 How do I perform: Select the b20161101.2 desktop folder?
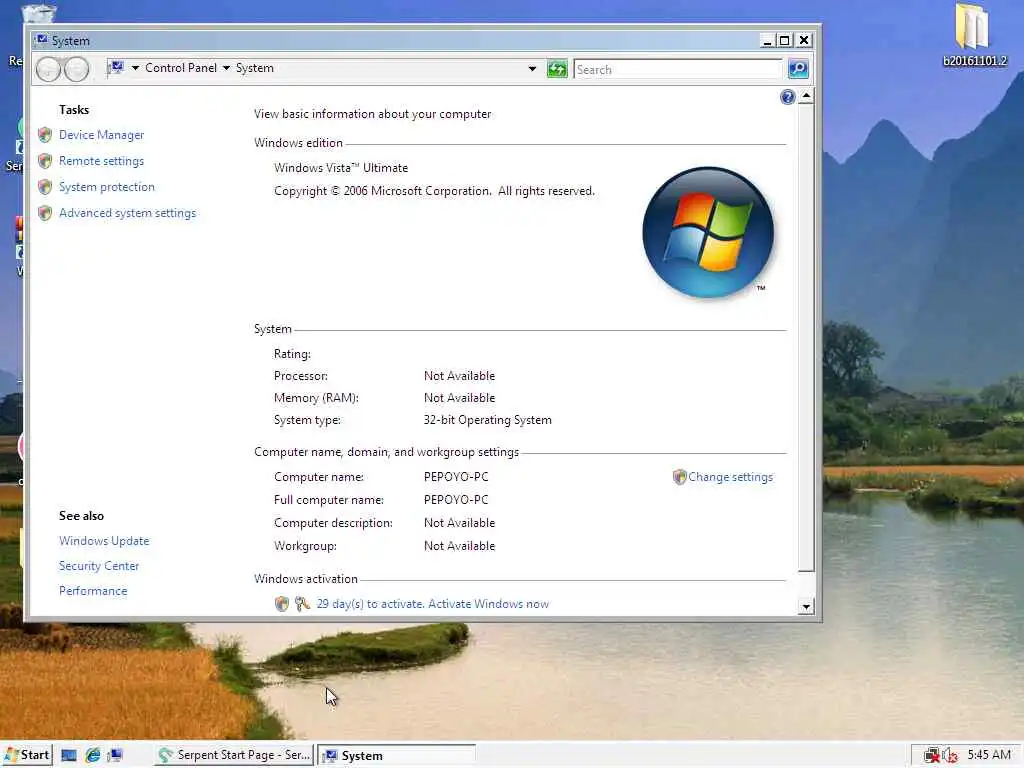pos(974,35)
